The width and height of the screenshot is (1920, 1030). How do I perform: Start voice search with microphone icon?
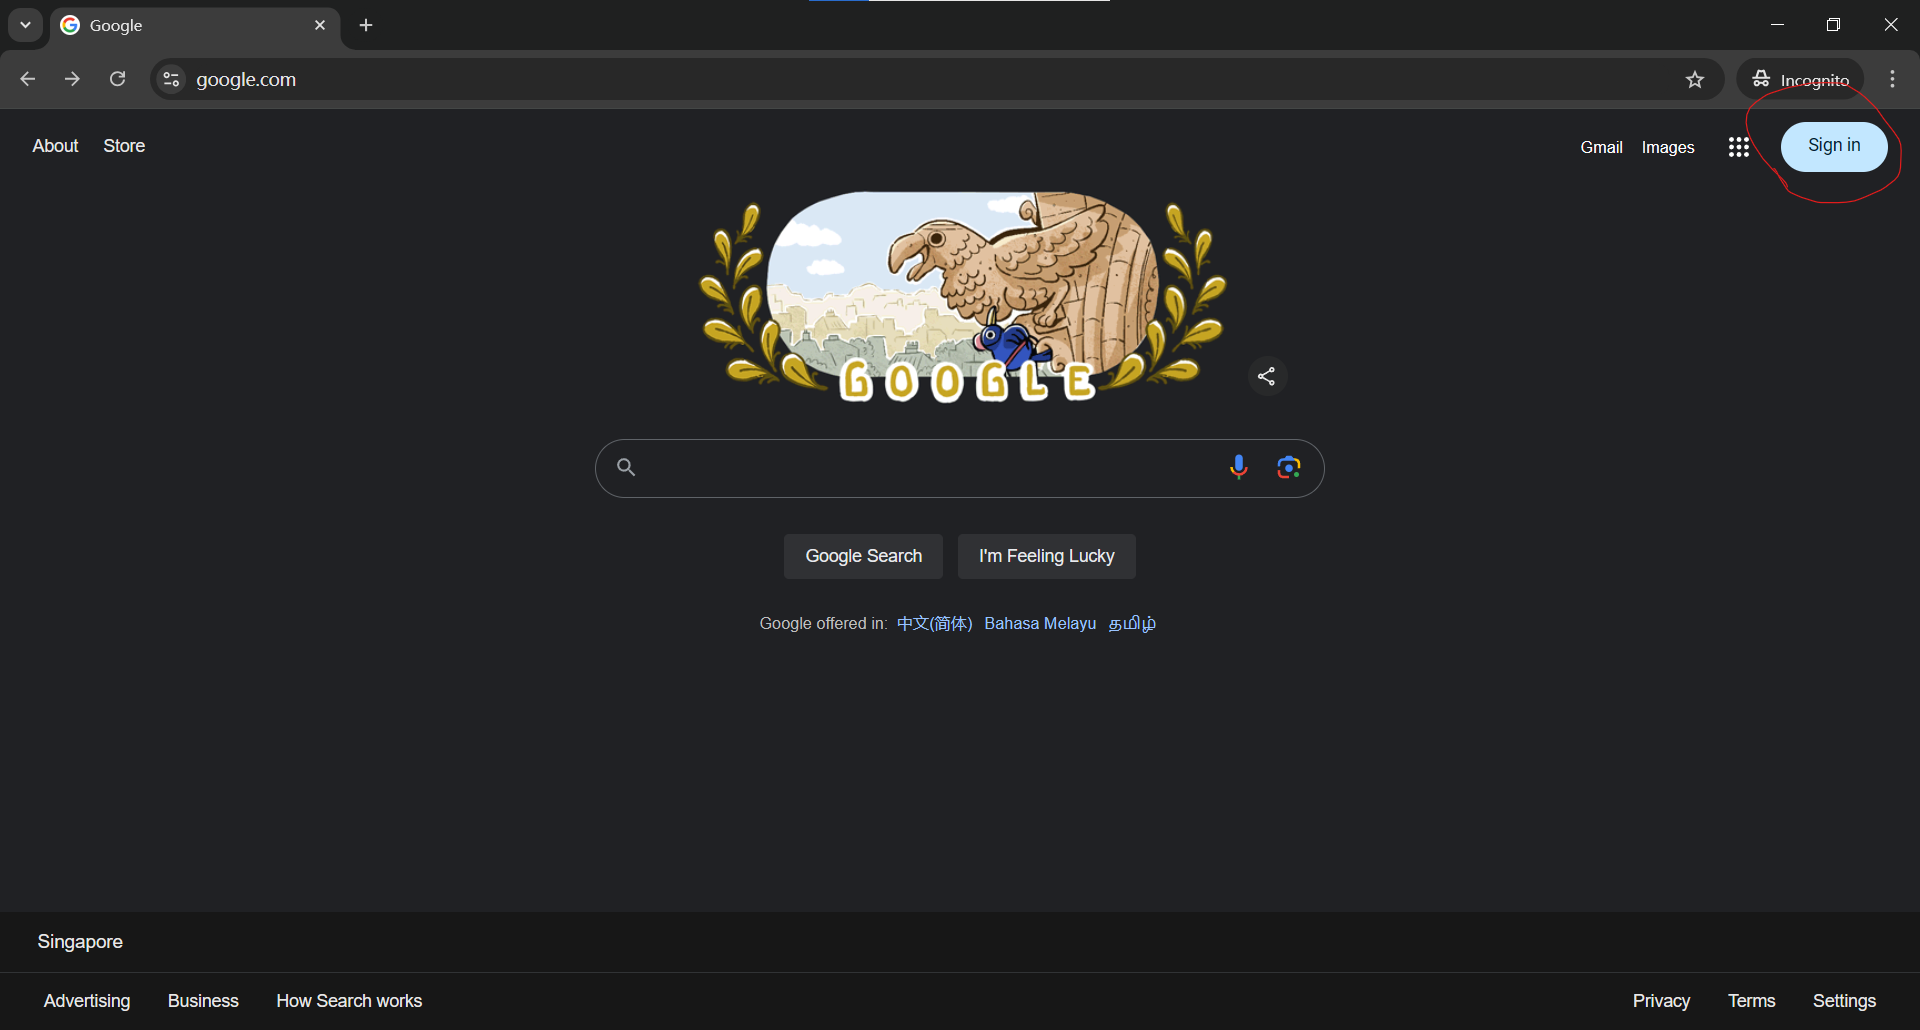click(x=1238, y=467)
